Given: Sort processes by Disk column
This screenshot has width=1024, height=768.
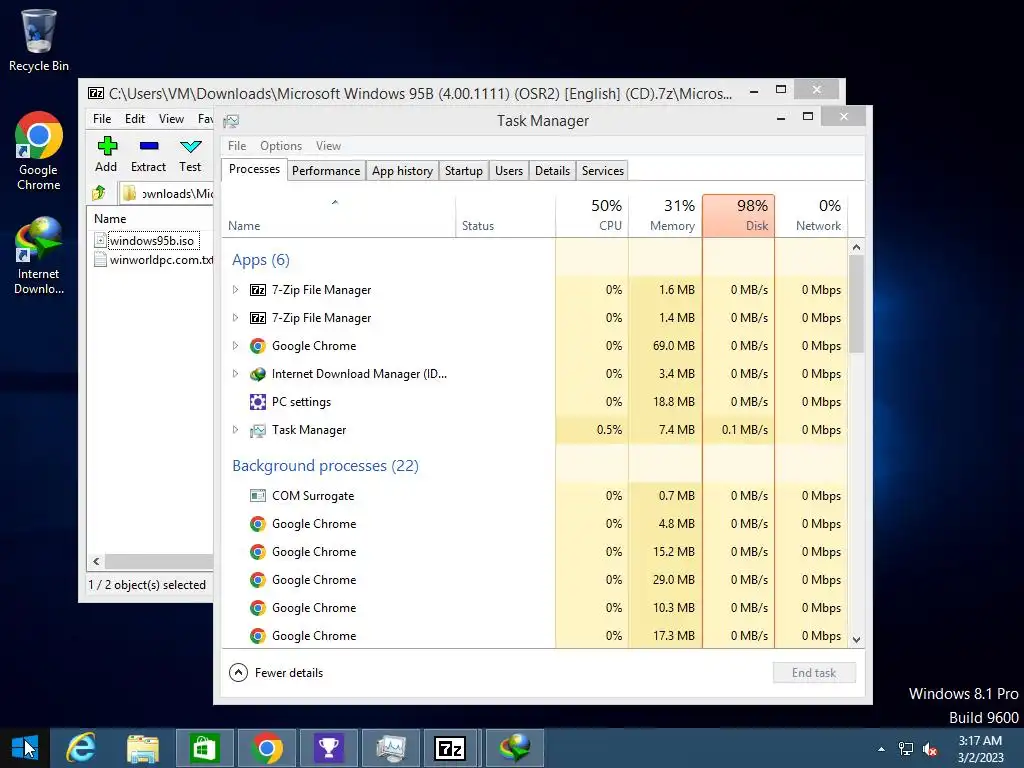Looking at the screenshot, I should point(739,216).
